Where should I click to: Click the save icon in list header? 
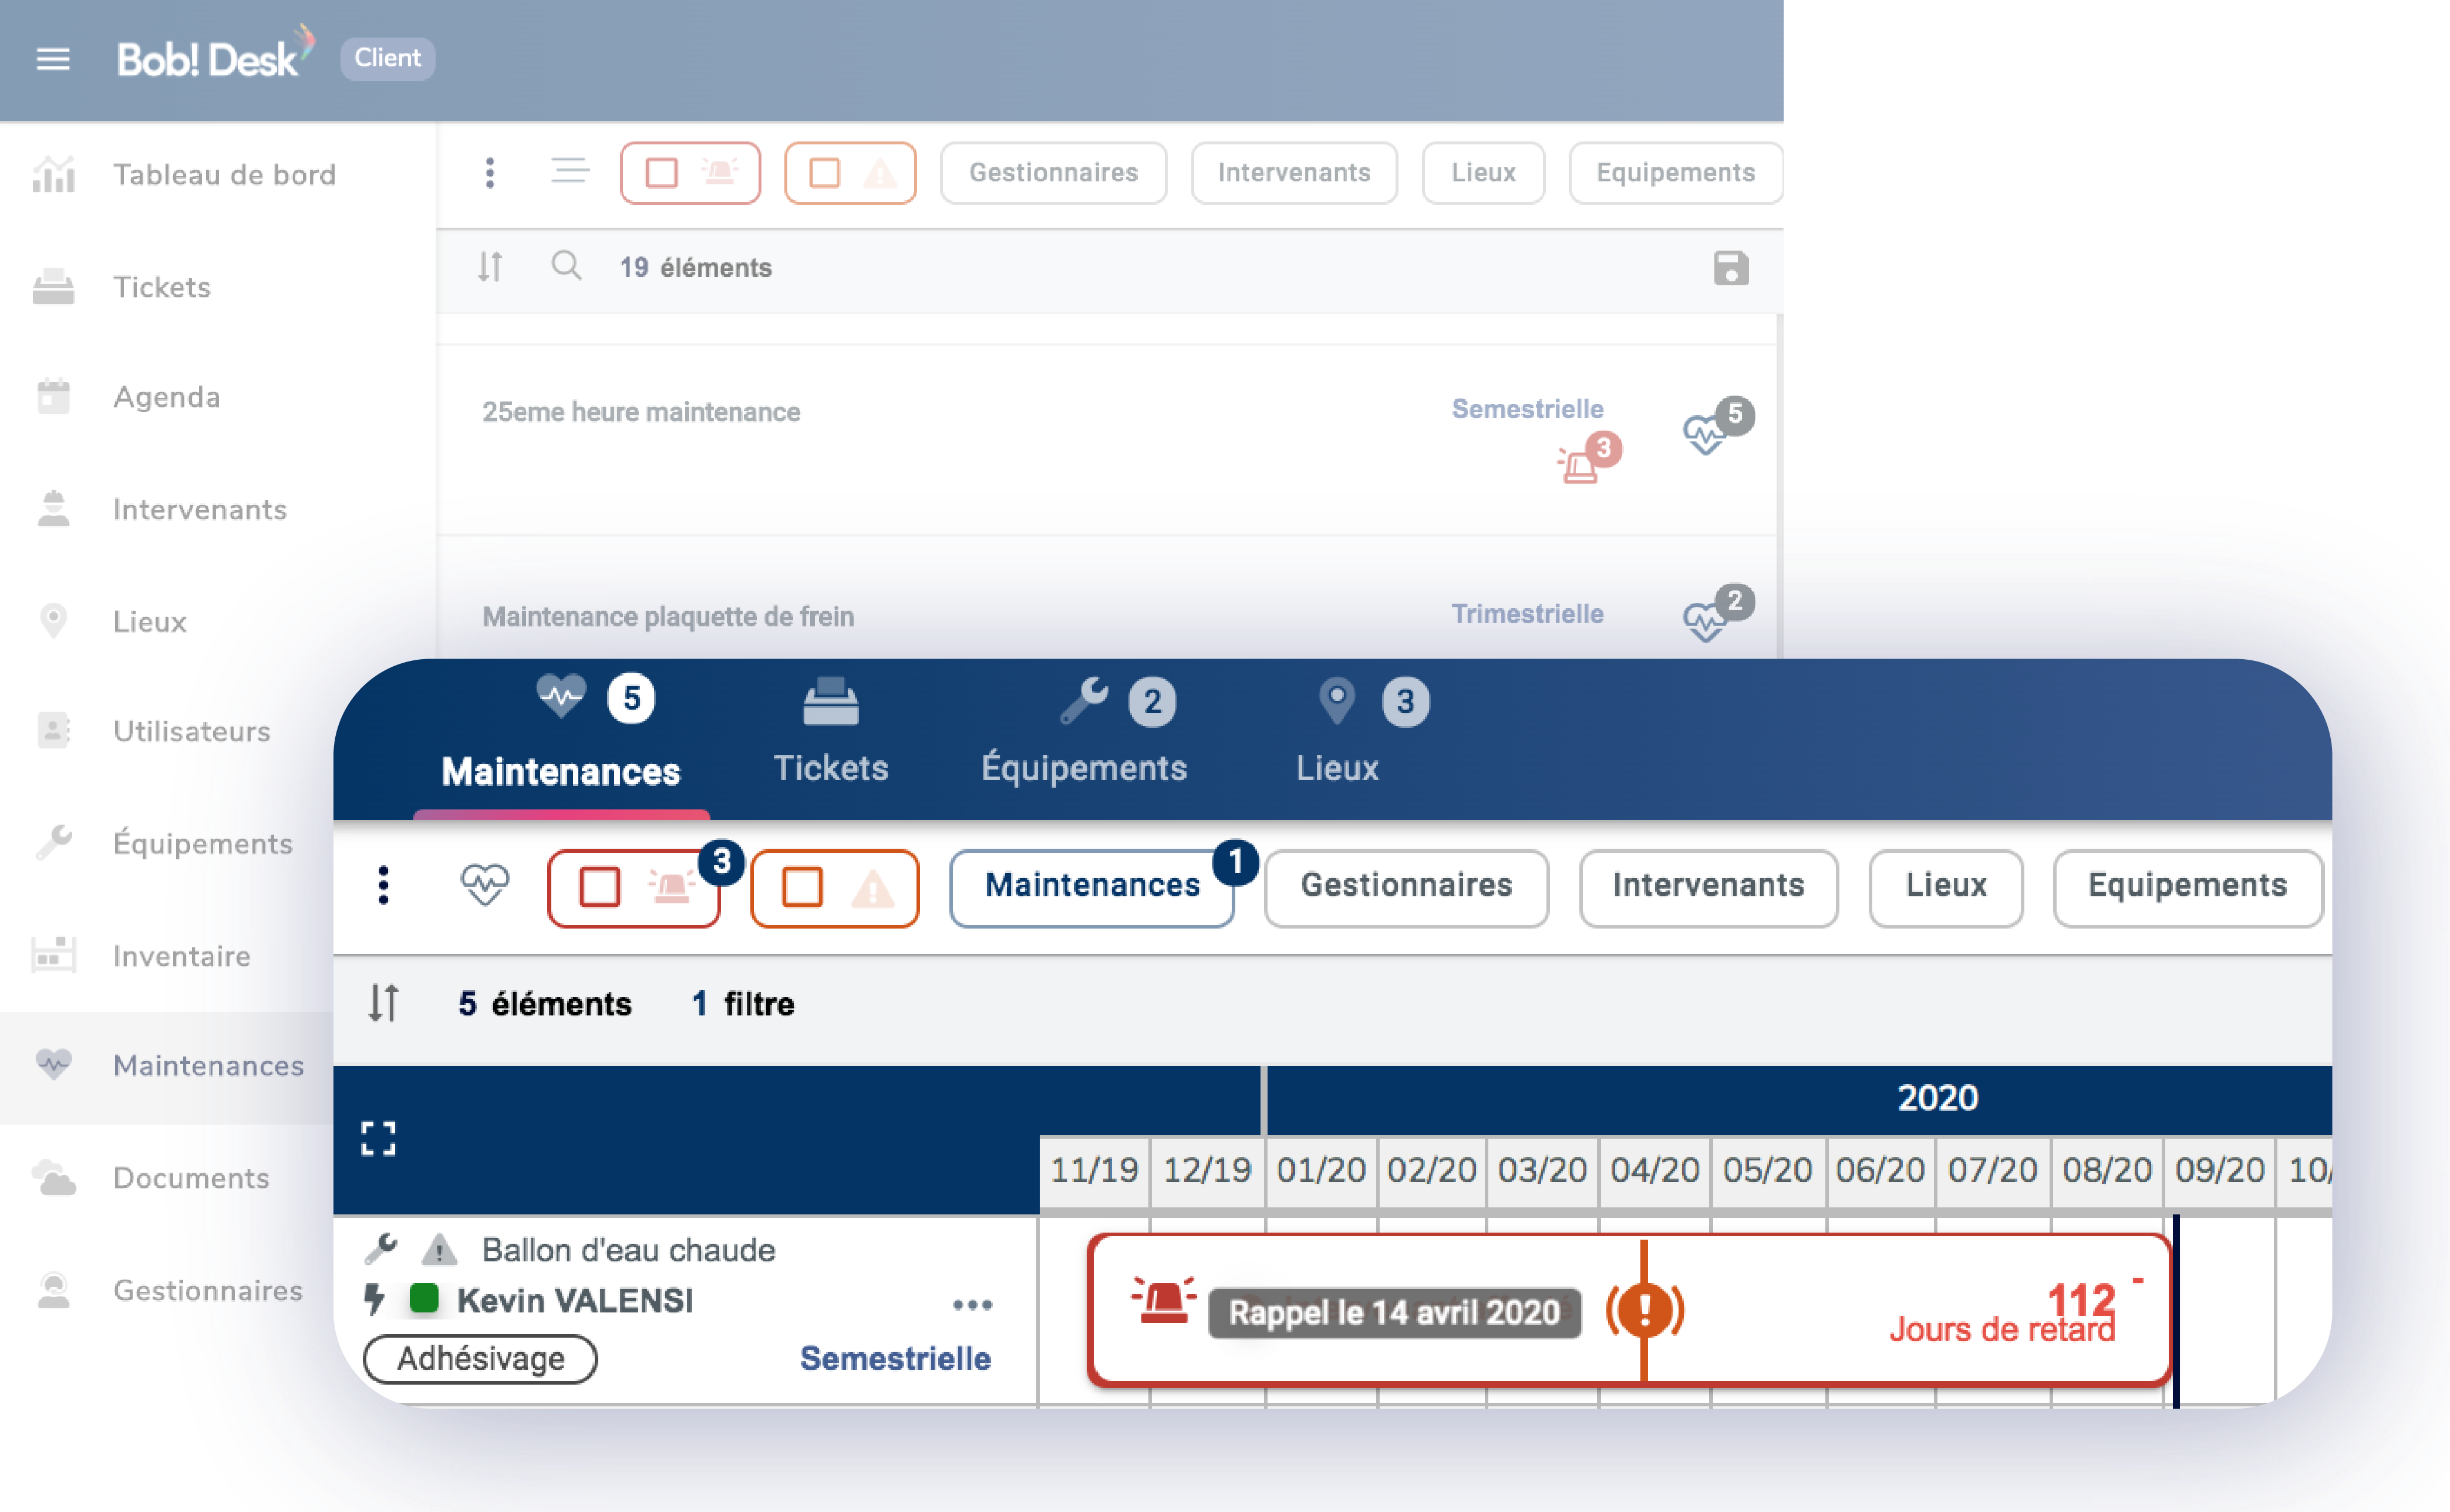1730,268
